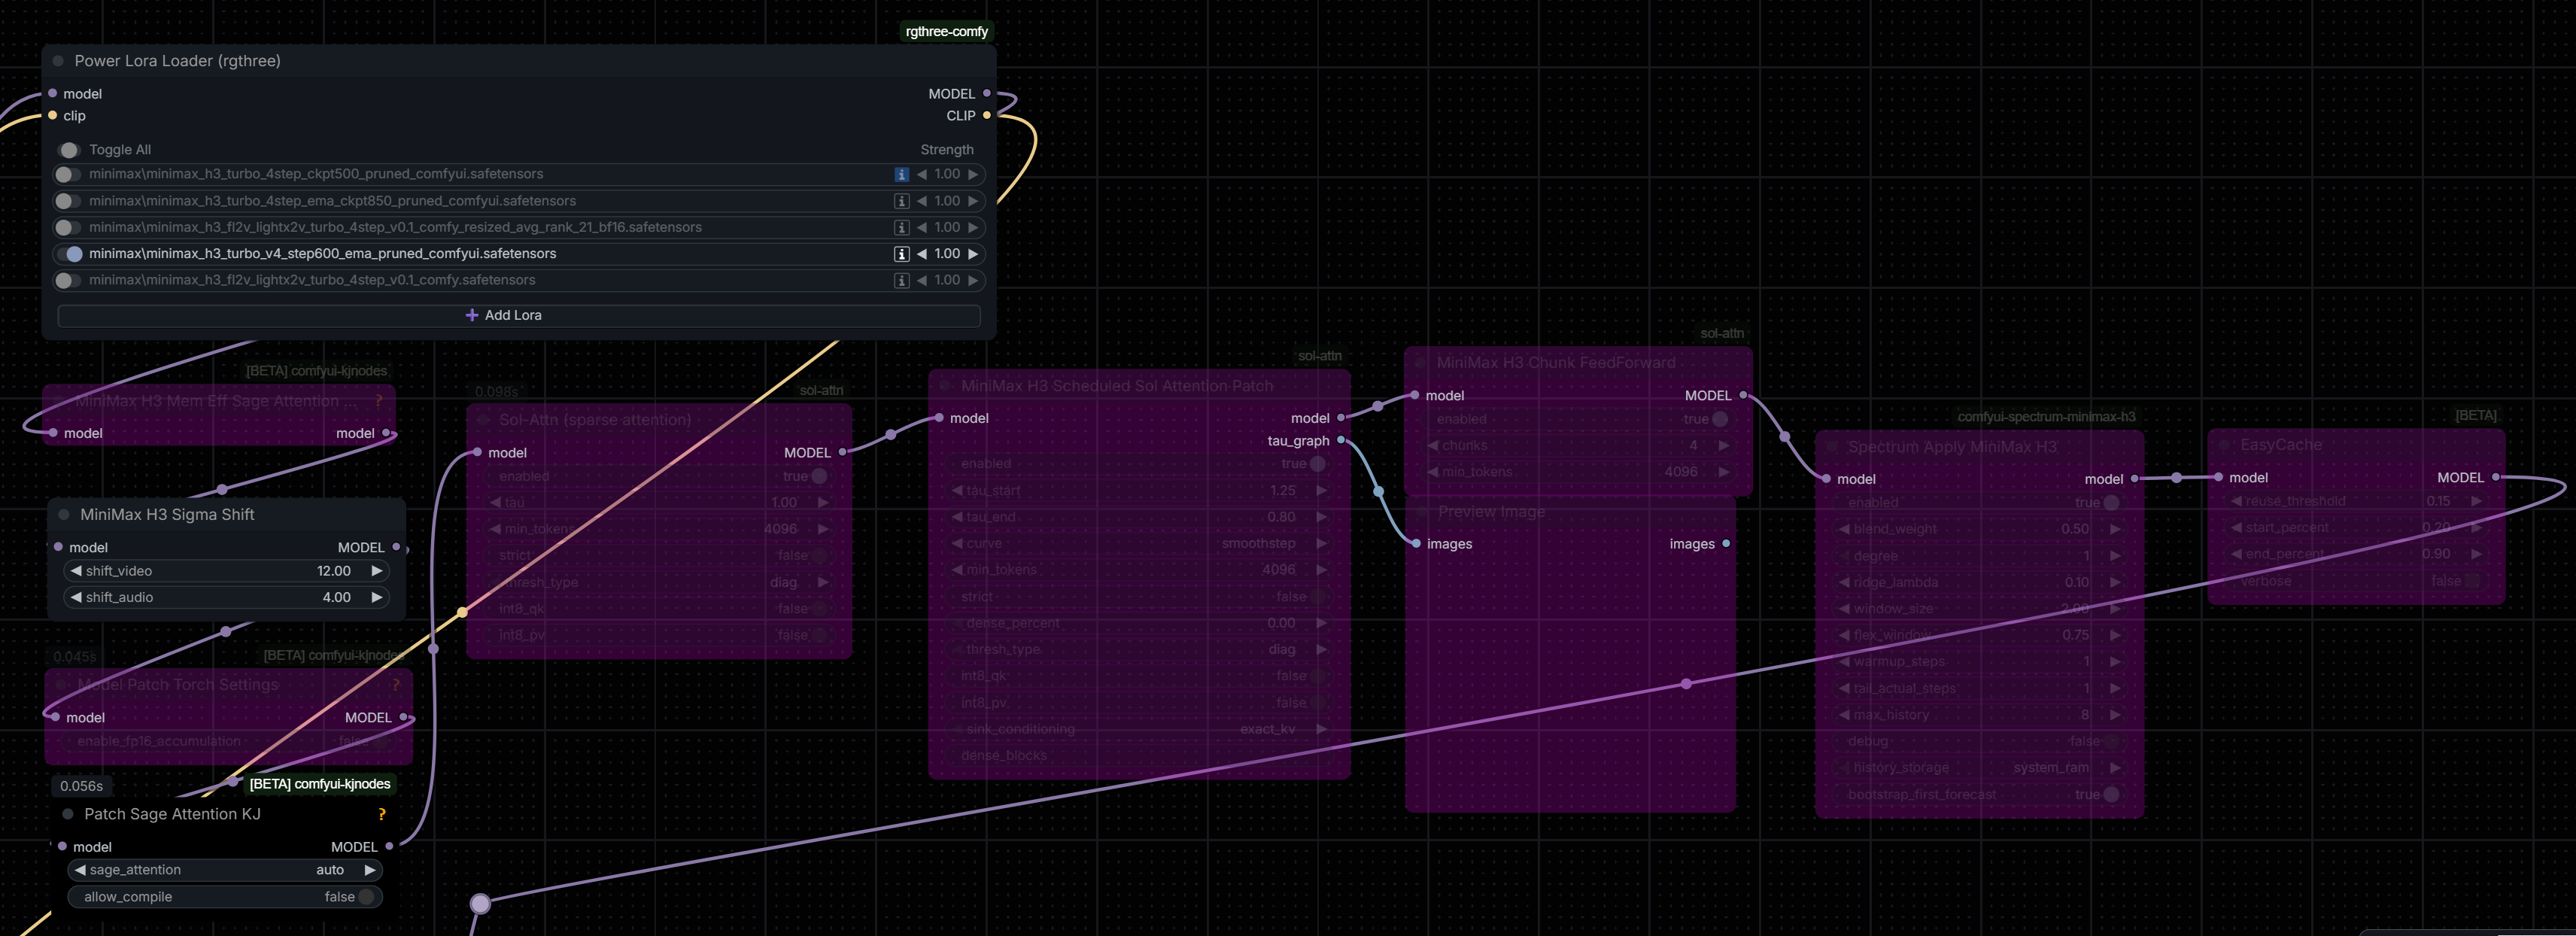The height and width of the screenshot is (936, 2576).
Task: Open info for fl2v_lightx2v_turbo_4step_v0.1_comfy.safetensors lora
Action: (901, 281)
